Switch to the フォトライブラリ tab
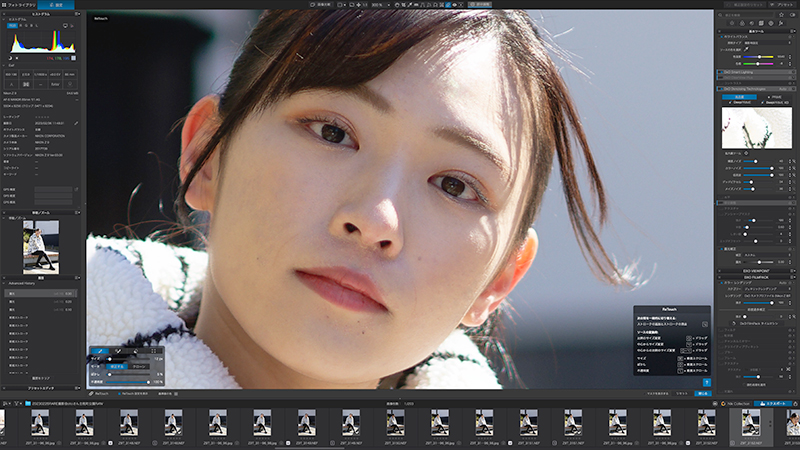This screenshot has width=800, height=450. [x=21, y=5]
